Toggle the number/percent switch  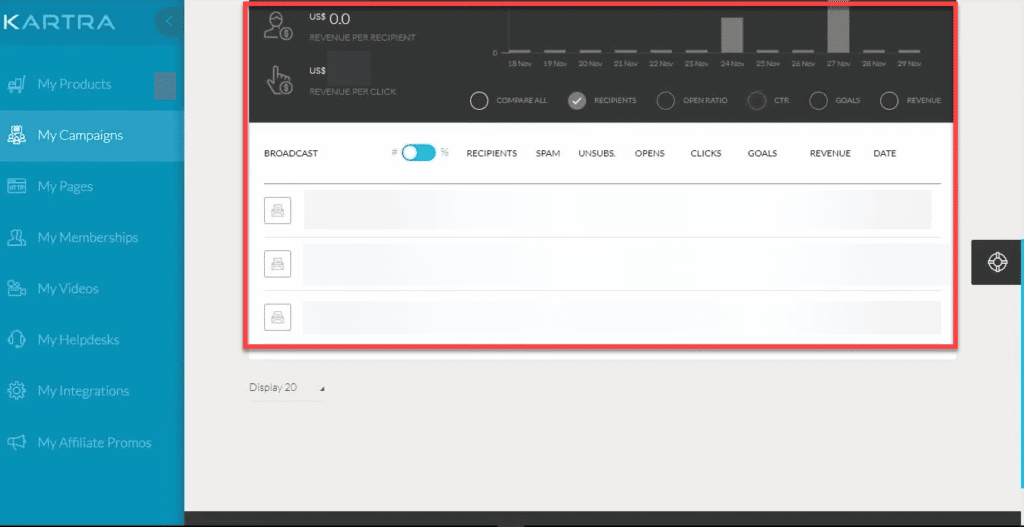(x=418, y=153)
